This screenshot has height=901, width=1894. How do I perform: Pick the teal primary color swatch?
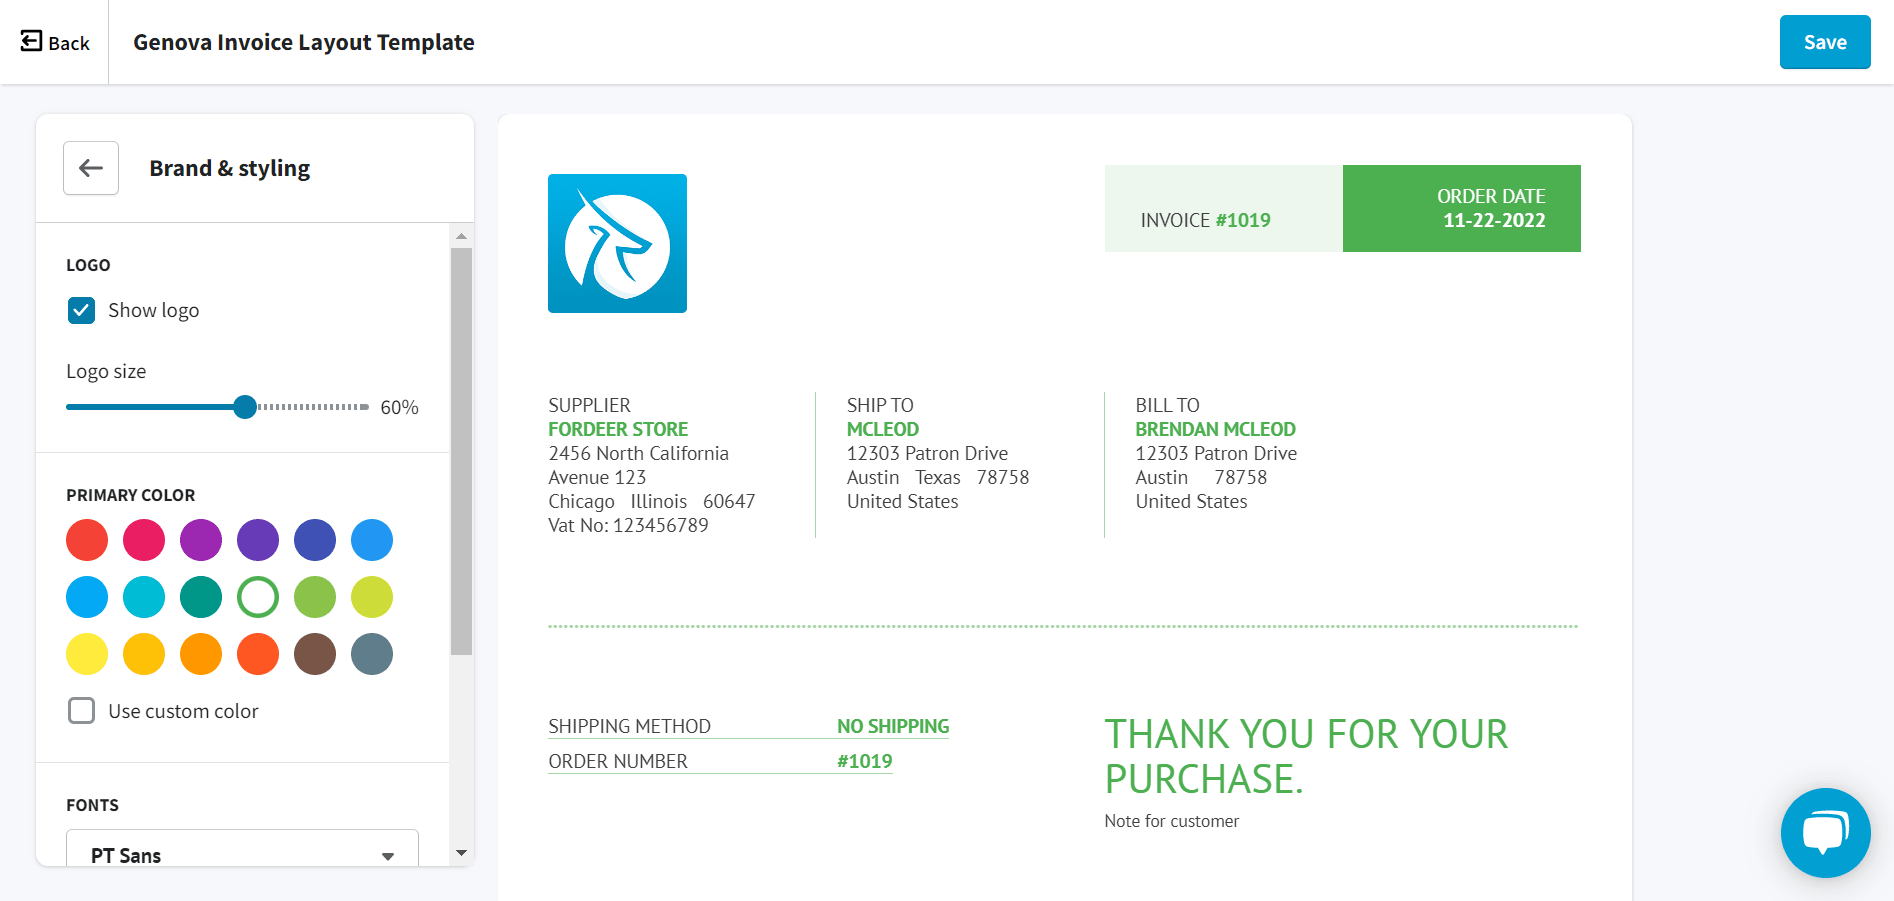[x=201, y=597]
